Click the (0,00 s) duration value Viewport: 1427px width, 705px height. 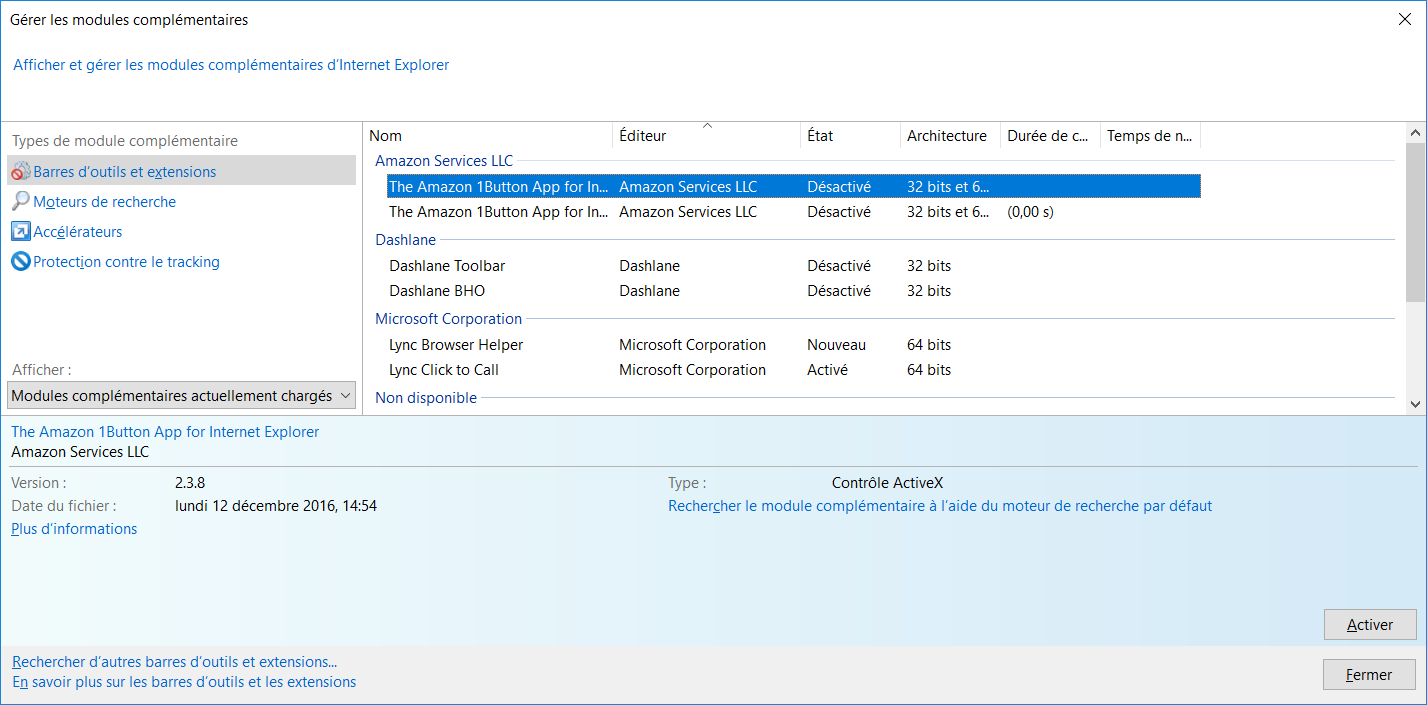pos(1030,211)
